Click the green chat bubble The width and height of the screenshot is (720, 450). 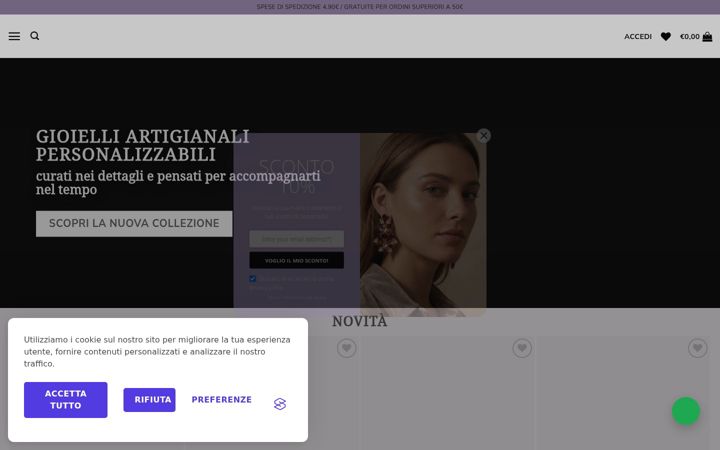(x=686, y=411)
